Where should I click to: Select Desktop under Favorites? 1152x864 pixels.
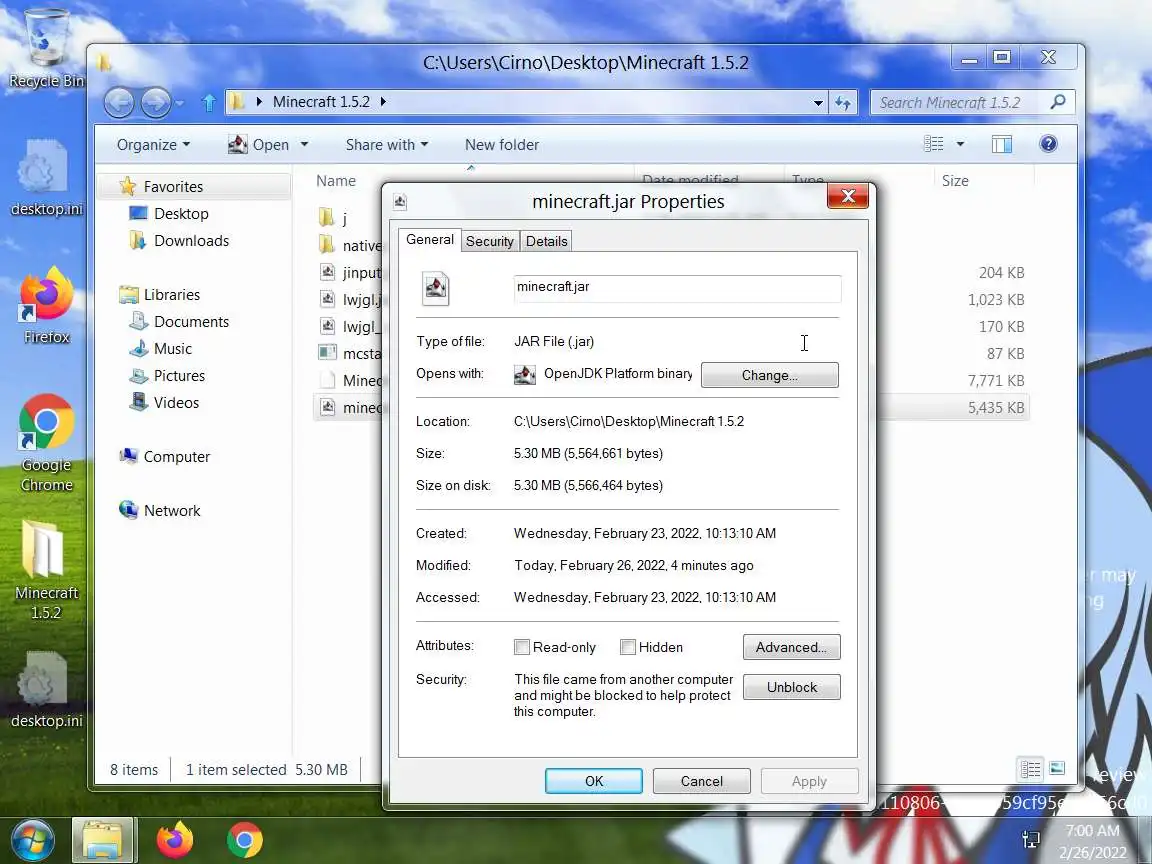tap(169, 214)
